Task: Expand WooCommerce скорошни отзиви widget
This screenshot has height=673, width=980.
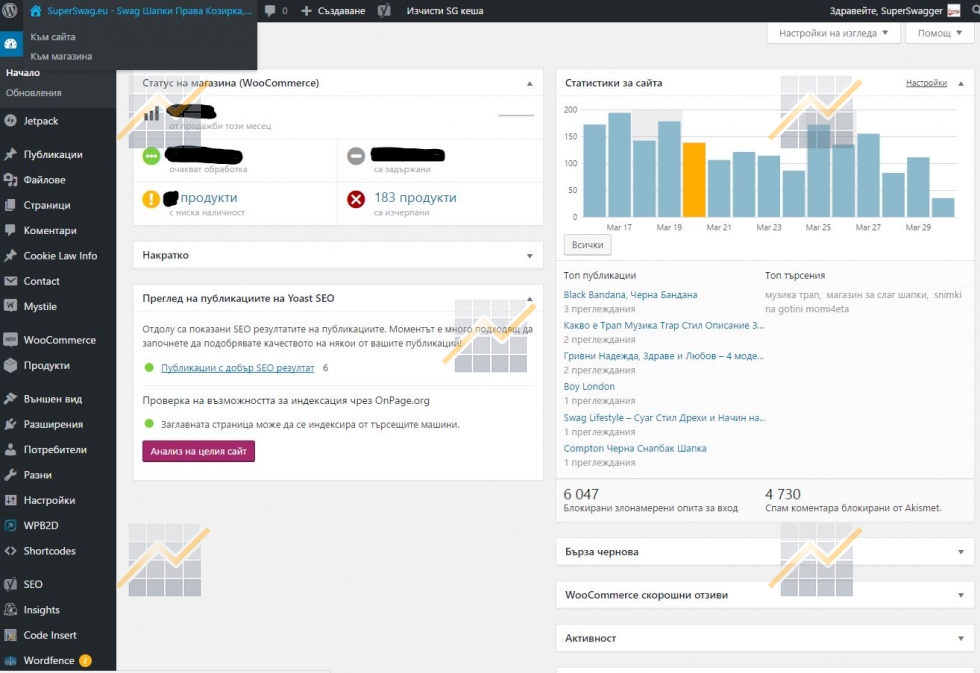Action: (961, 595)
